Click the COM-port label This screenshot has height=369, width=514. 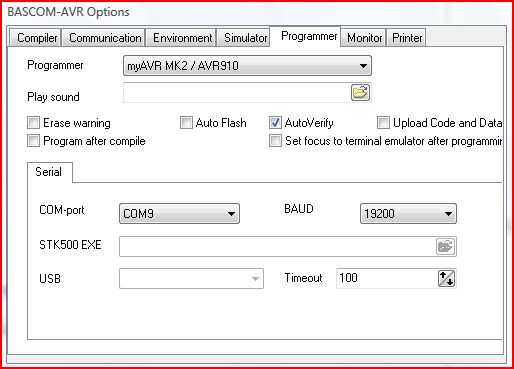[62, 210]
